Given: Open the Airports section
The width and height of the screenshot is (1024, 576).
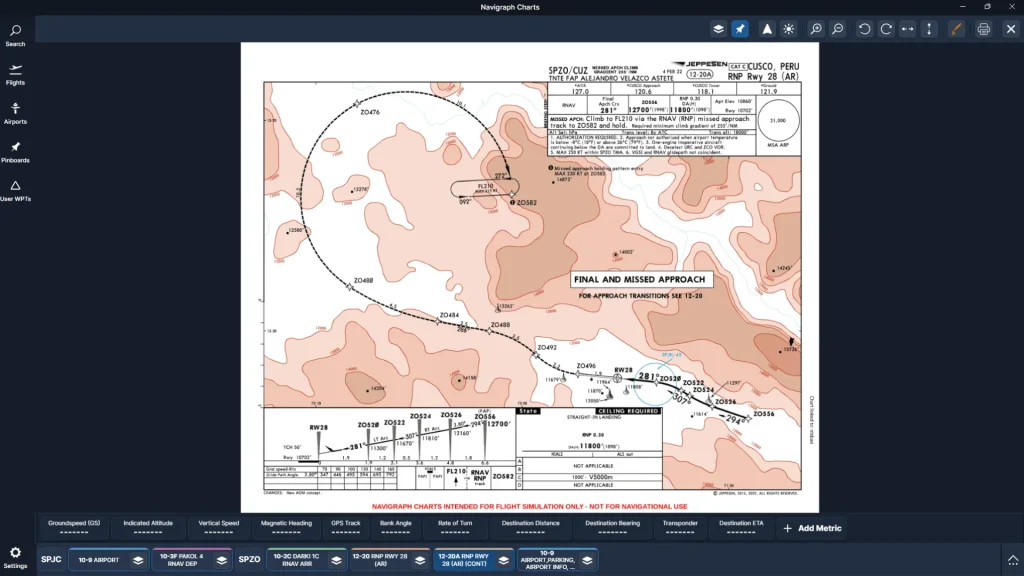Looking at the screenshot, I should tap(15, 114).
